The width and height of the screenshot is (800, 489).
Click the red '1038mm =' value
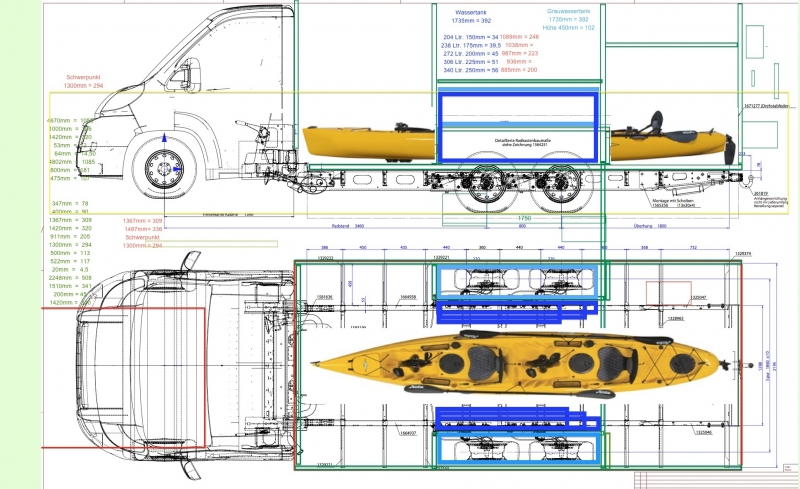(x=519, y=45)
